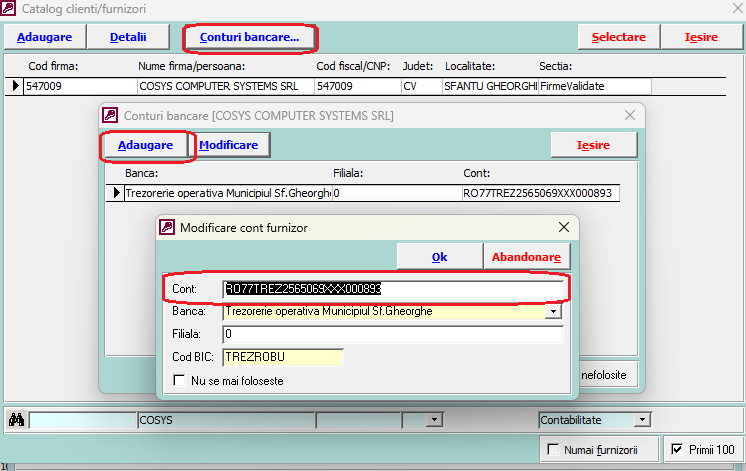
Task: Click the Modificare cont furnizor title icon
Action: 167,228
